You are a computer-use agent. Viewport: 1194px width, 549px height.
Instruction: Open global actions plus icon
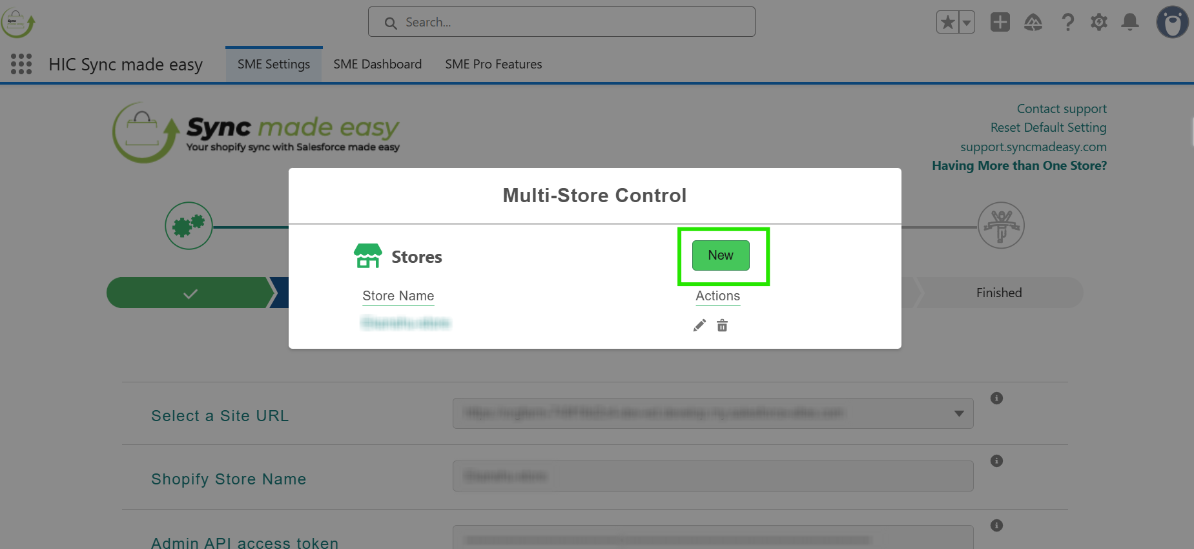click(1000, 22)
